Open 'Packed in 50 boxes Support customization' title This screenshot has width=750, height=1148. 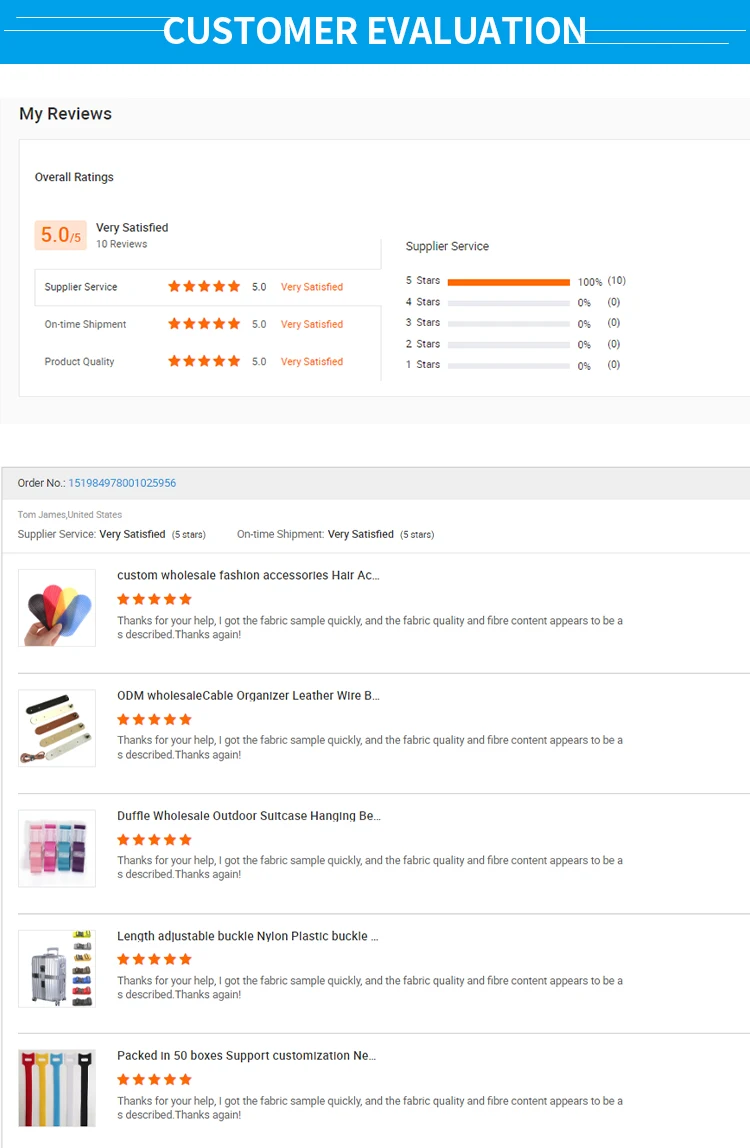[248, 1056]
